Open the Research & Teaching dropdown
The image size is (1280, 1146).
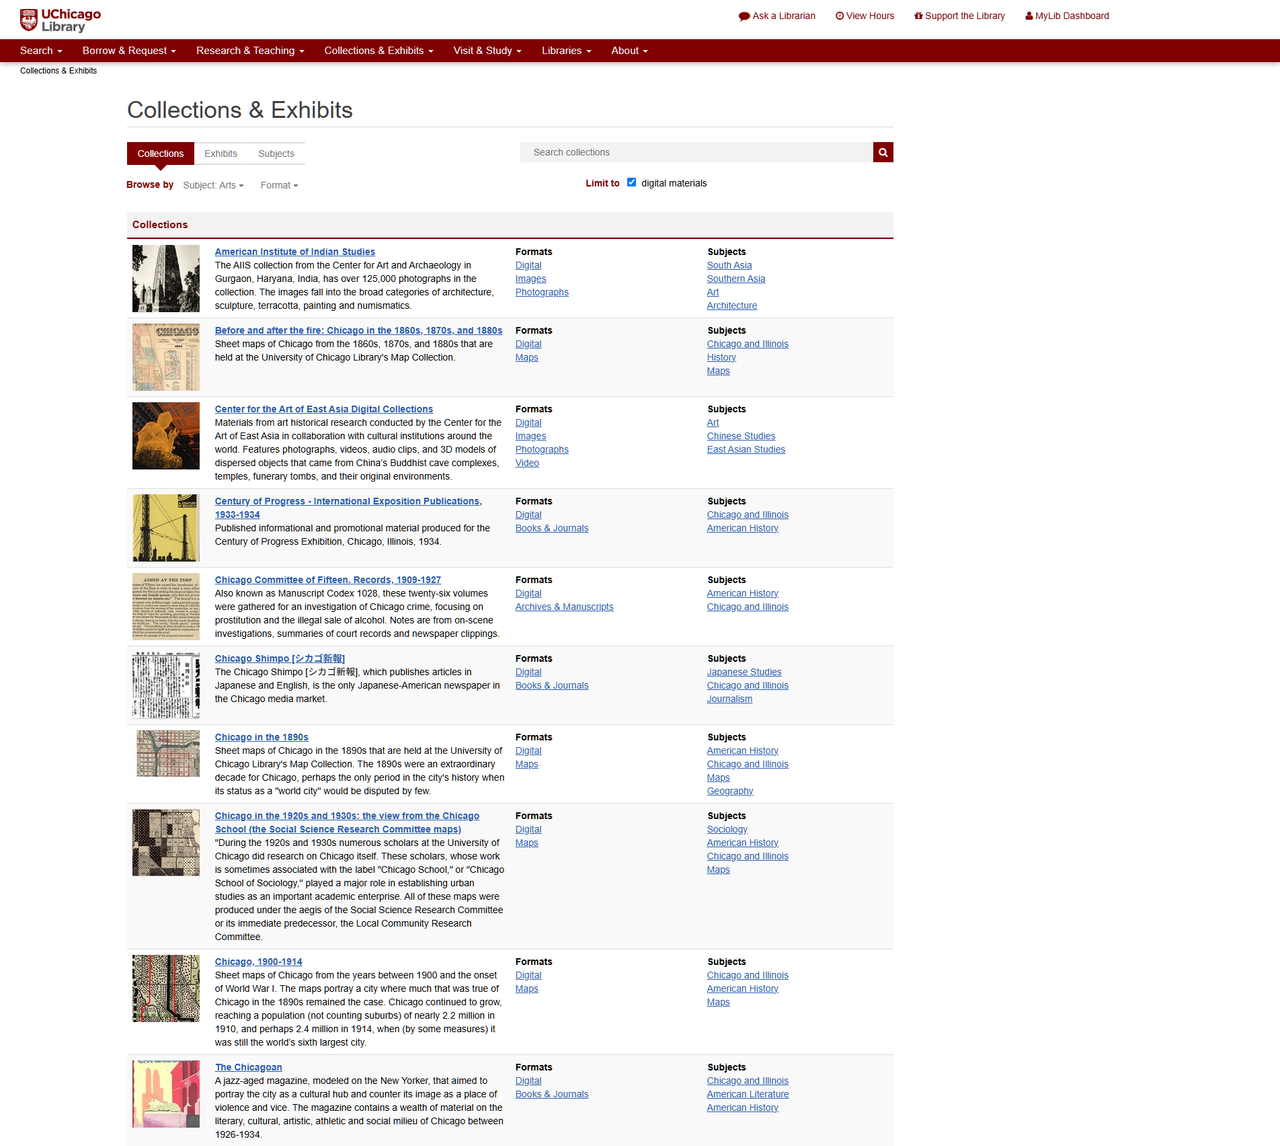(250, 51)
